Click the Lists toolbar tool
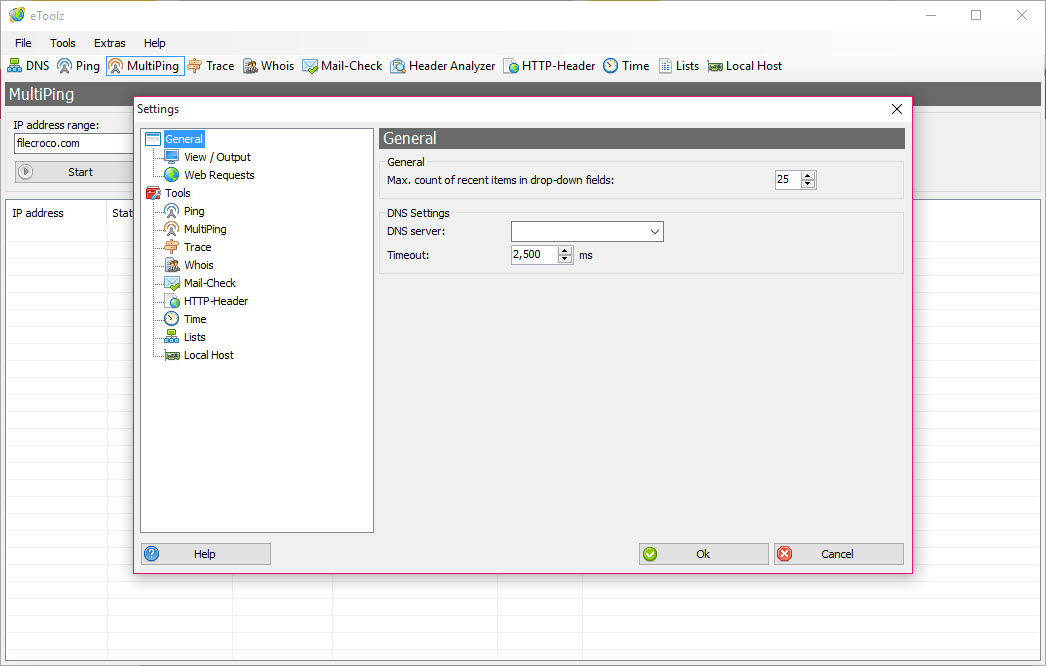Screen dimensions: 1046x666 [678, 66]
